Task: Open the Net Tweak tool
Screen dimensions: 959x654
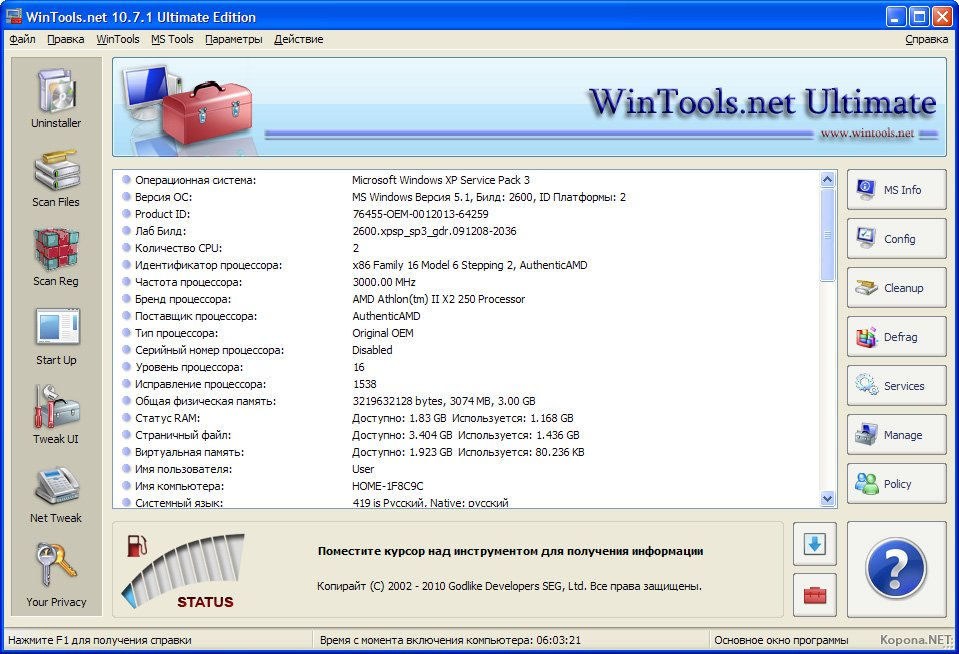Action: (56, 494)
